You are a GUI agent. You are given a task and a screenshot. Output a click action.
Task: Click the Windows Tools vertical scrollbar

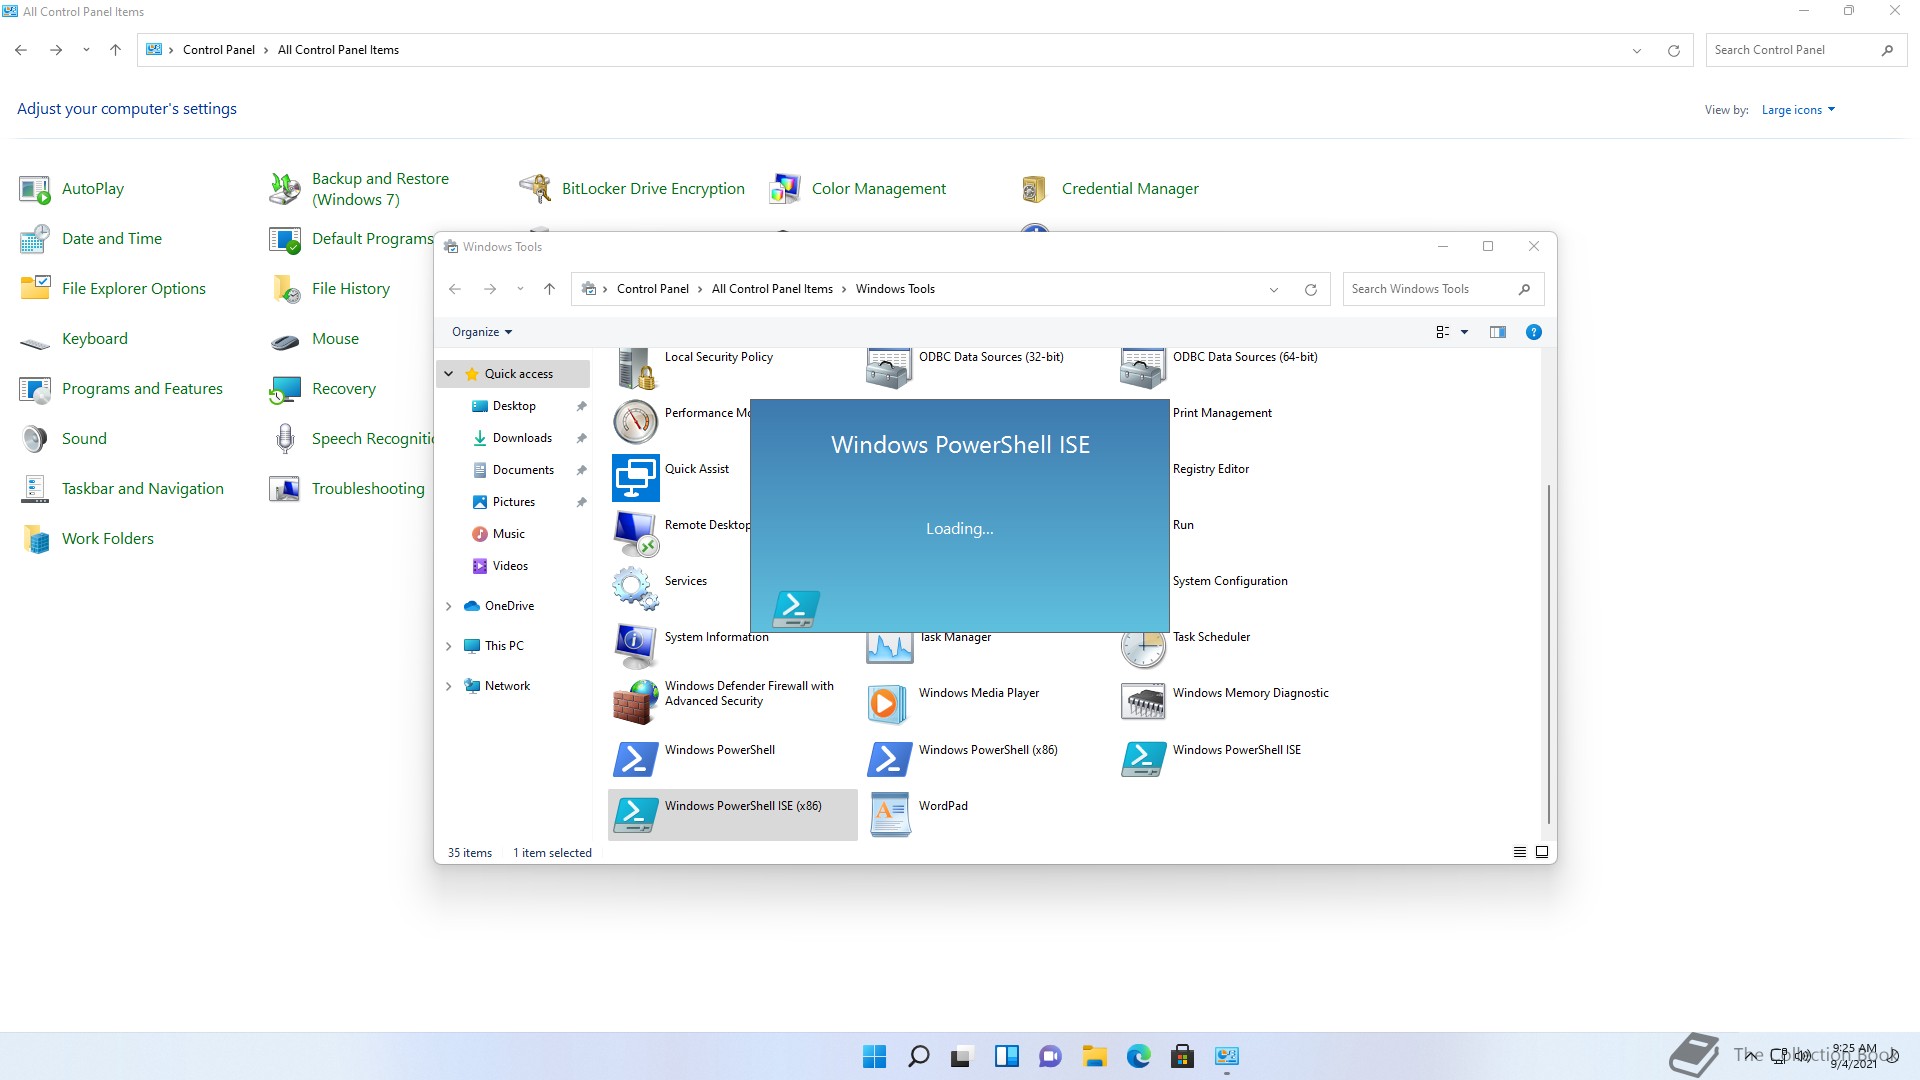(1549, 655)
